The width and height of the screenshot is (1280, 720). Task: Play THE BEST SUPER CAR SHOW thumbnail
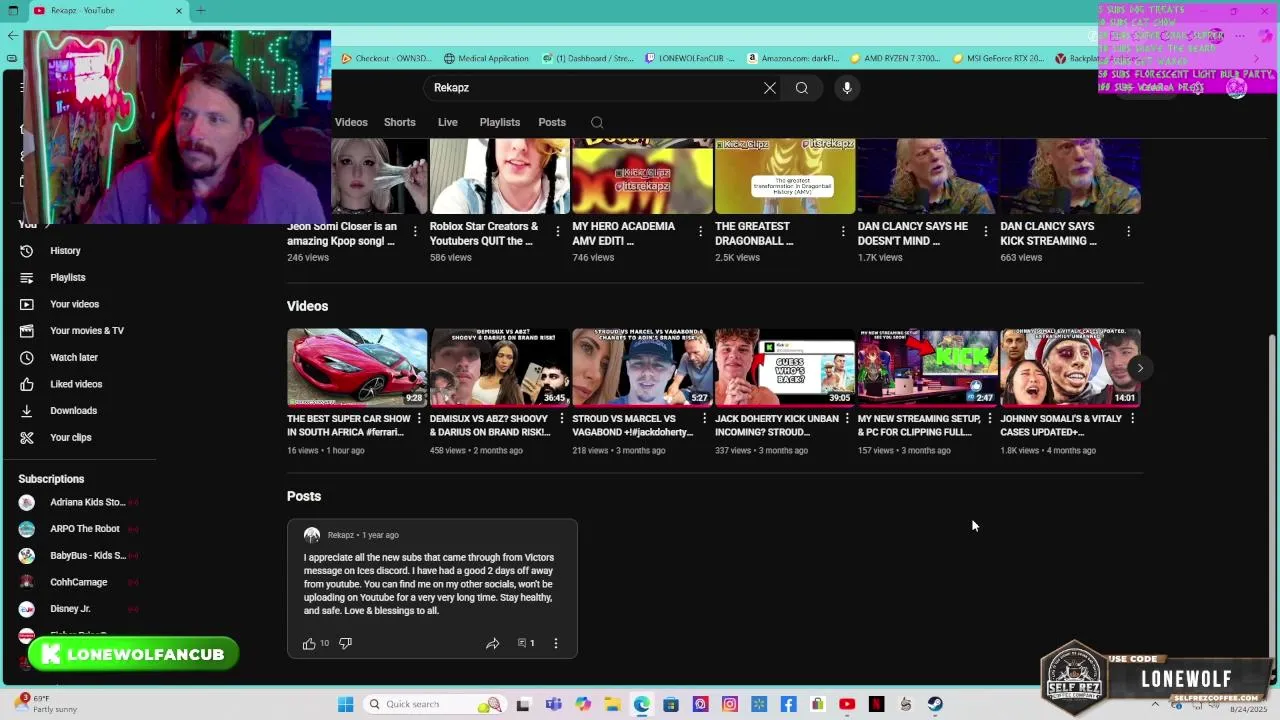pyautogui.click(x=357, y=367)
